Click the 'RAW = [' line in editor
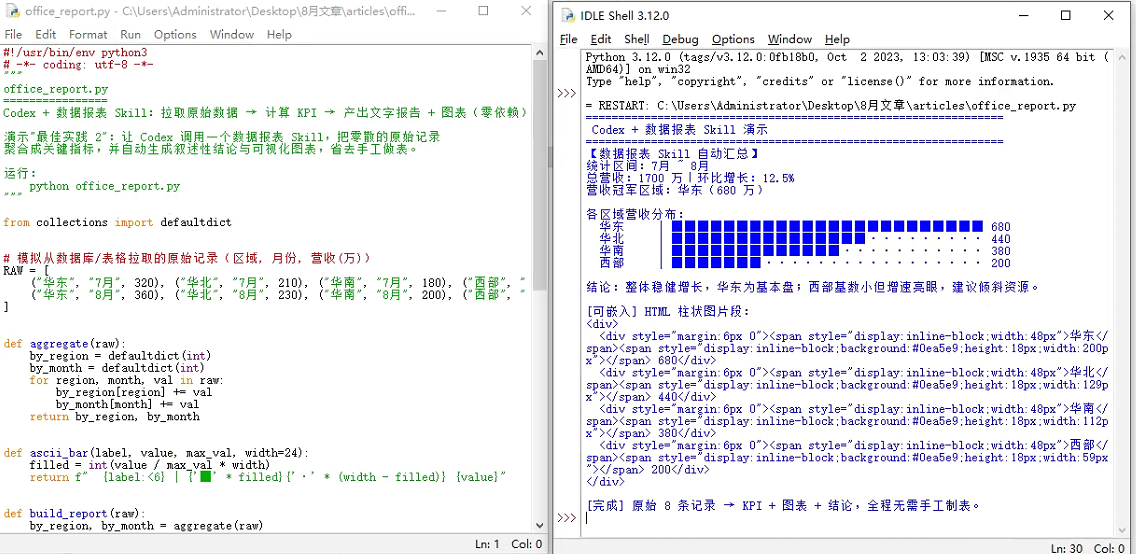1136x554 pixels. 25,270
